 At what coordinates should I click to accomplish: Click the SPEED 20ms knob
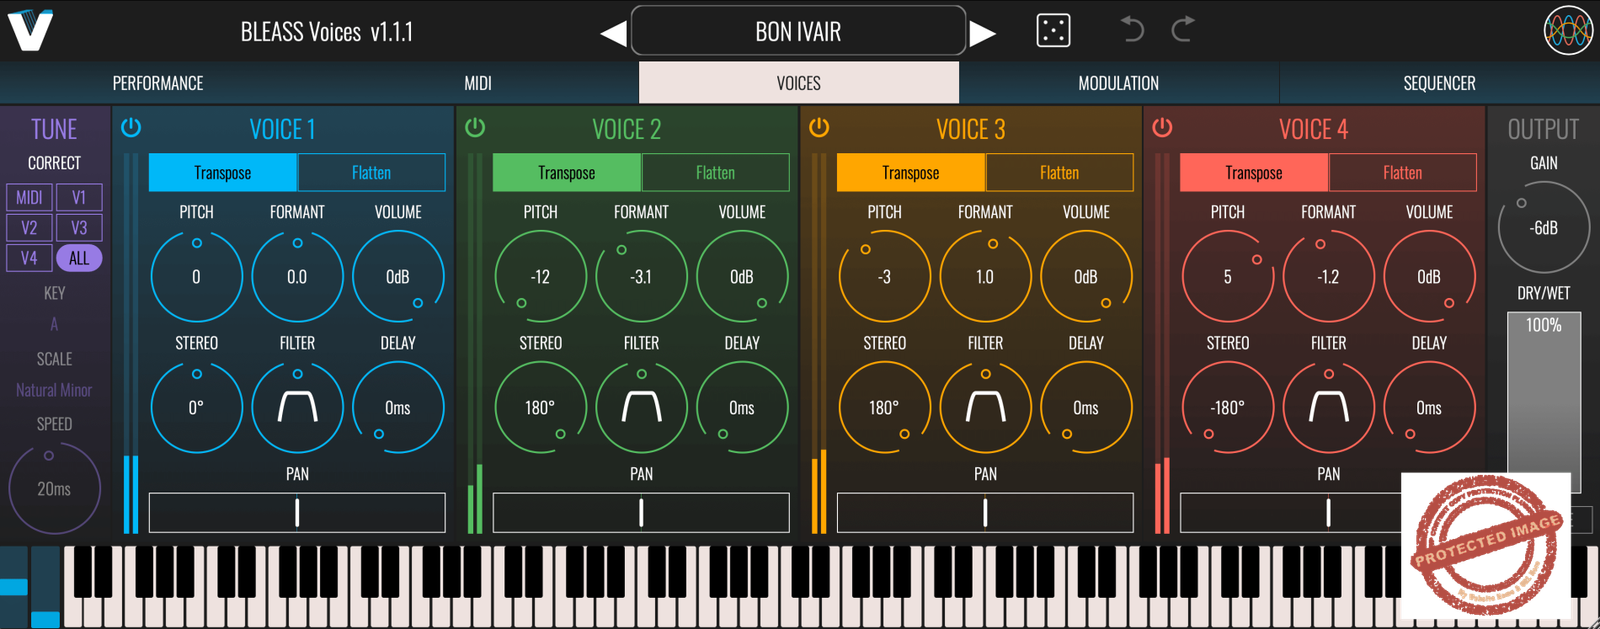54,489
